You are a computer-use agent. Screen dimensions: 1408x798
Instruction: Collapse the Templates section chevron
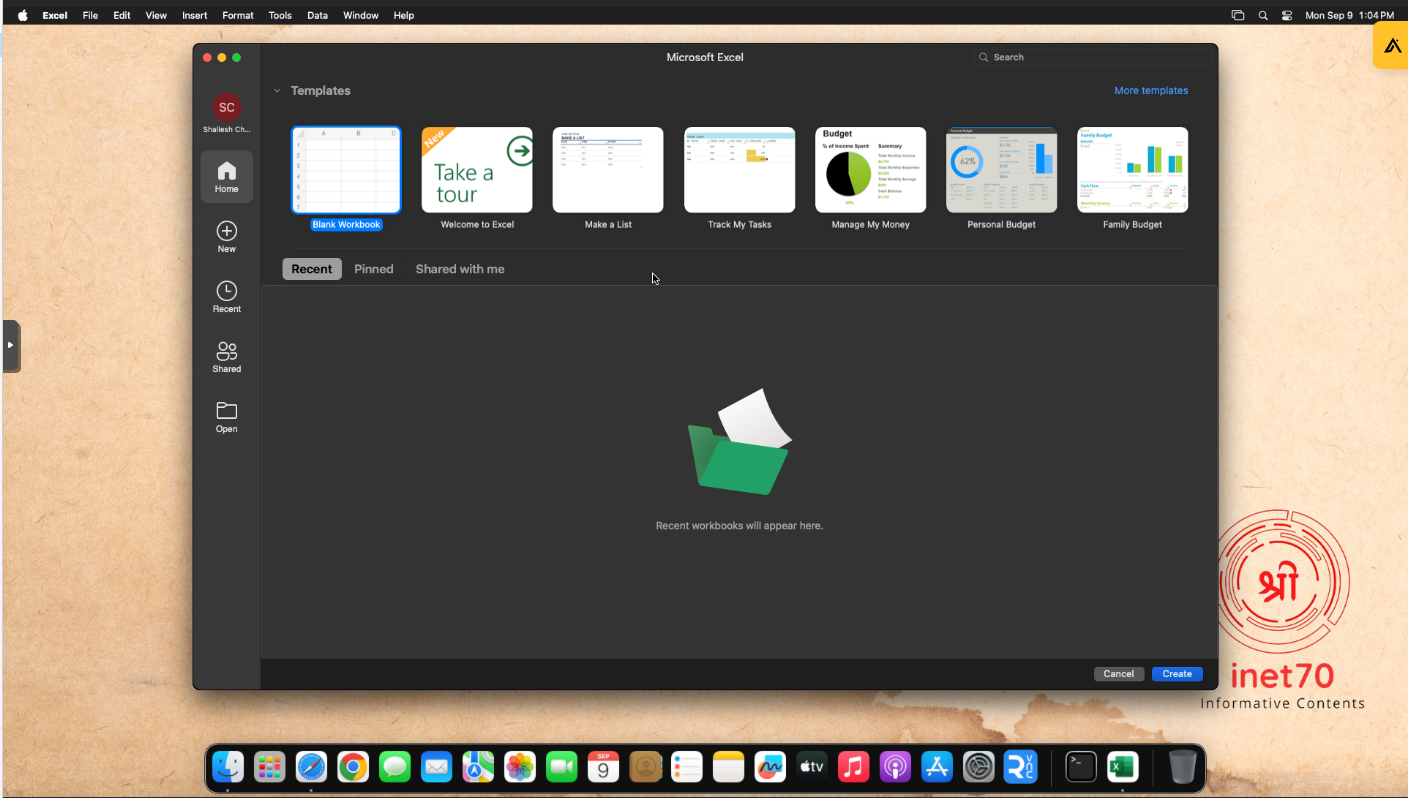tap(277, 91)
